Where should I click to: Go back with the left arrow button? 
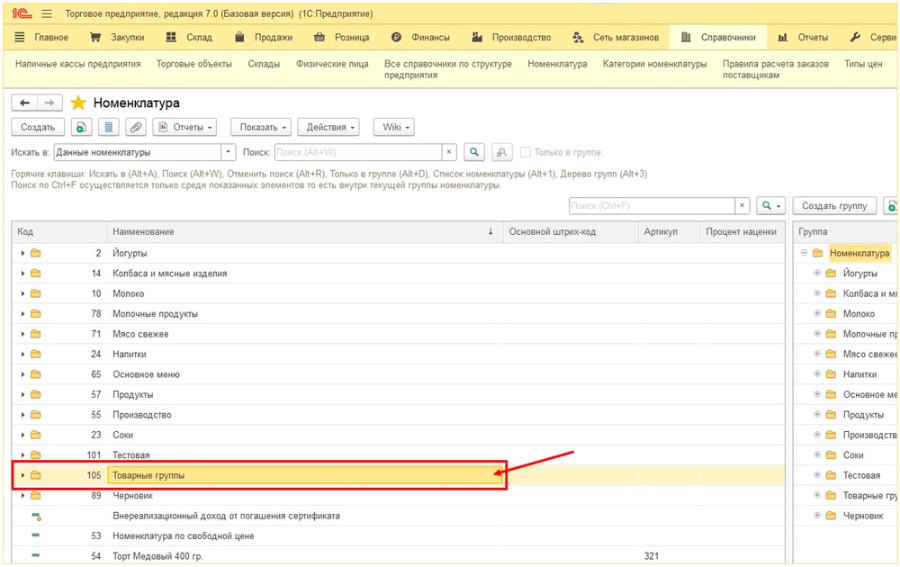pyautogui.click(x=24, y=103)
